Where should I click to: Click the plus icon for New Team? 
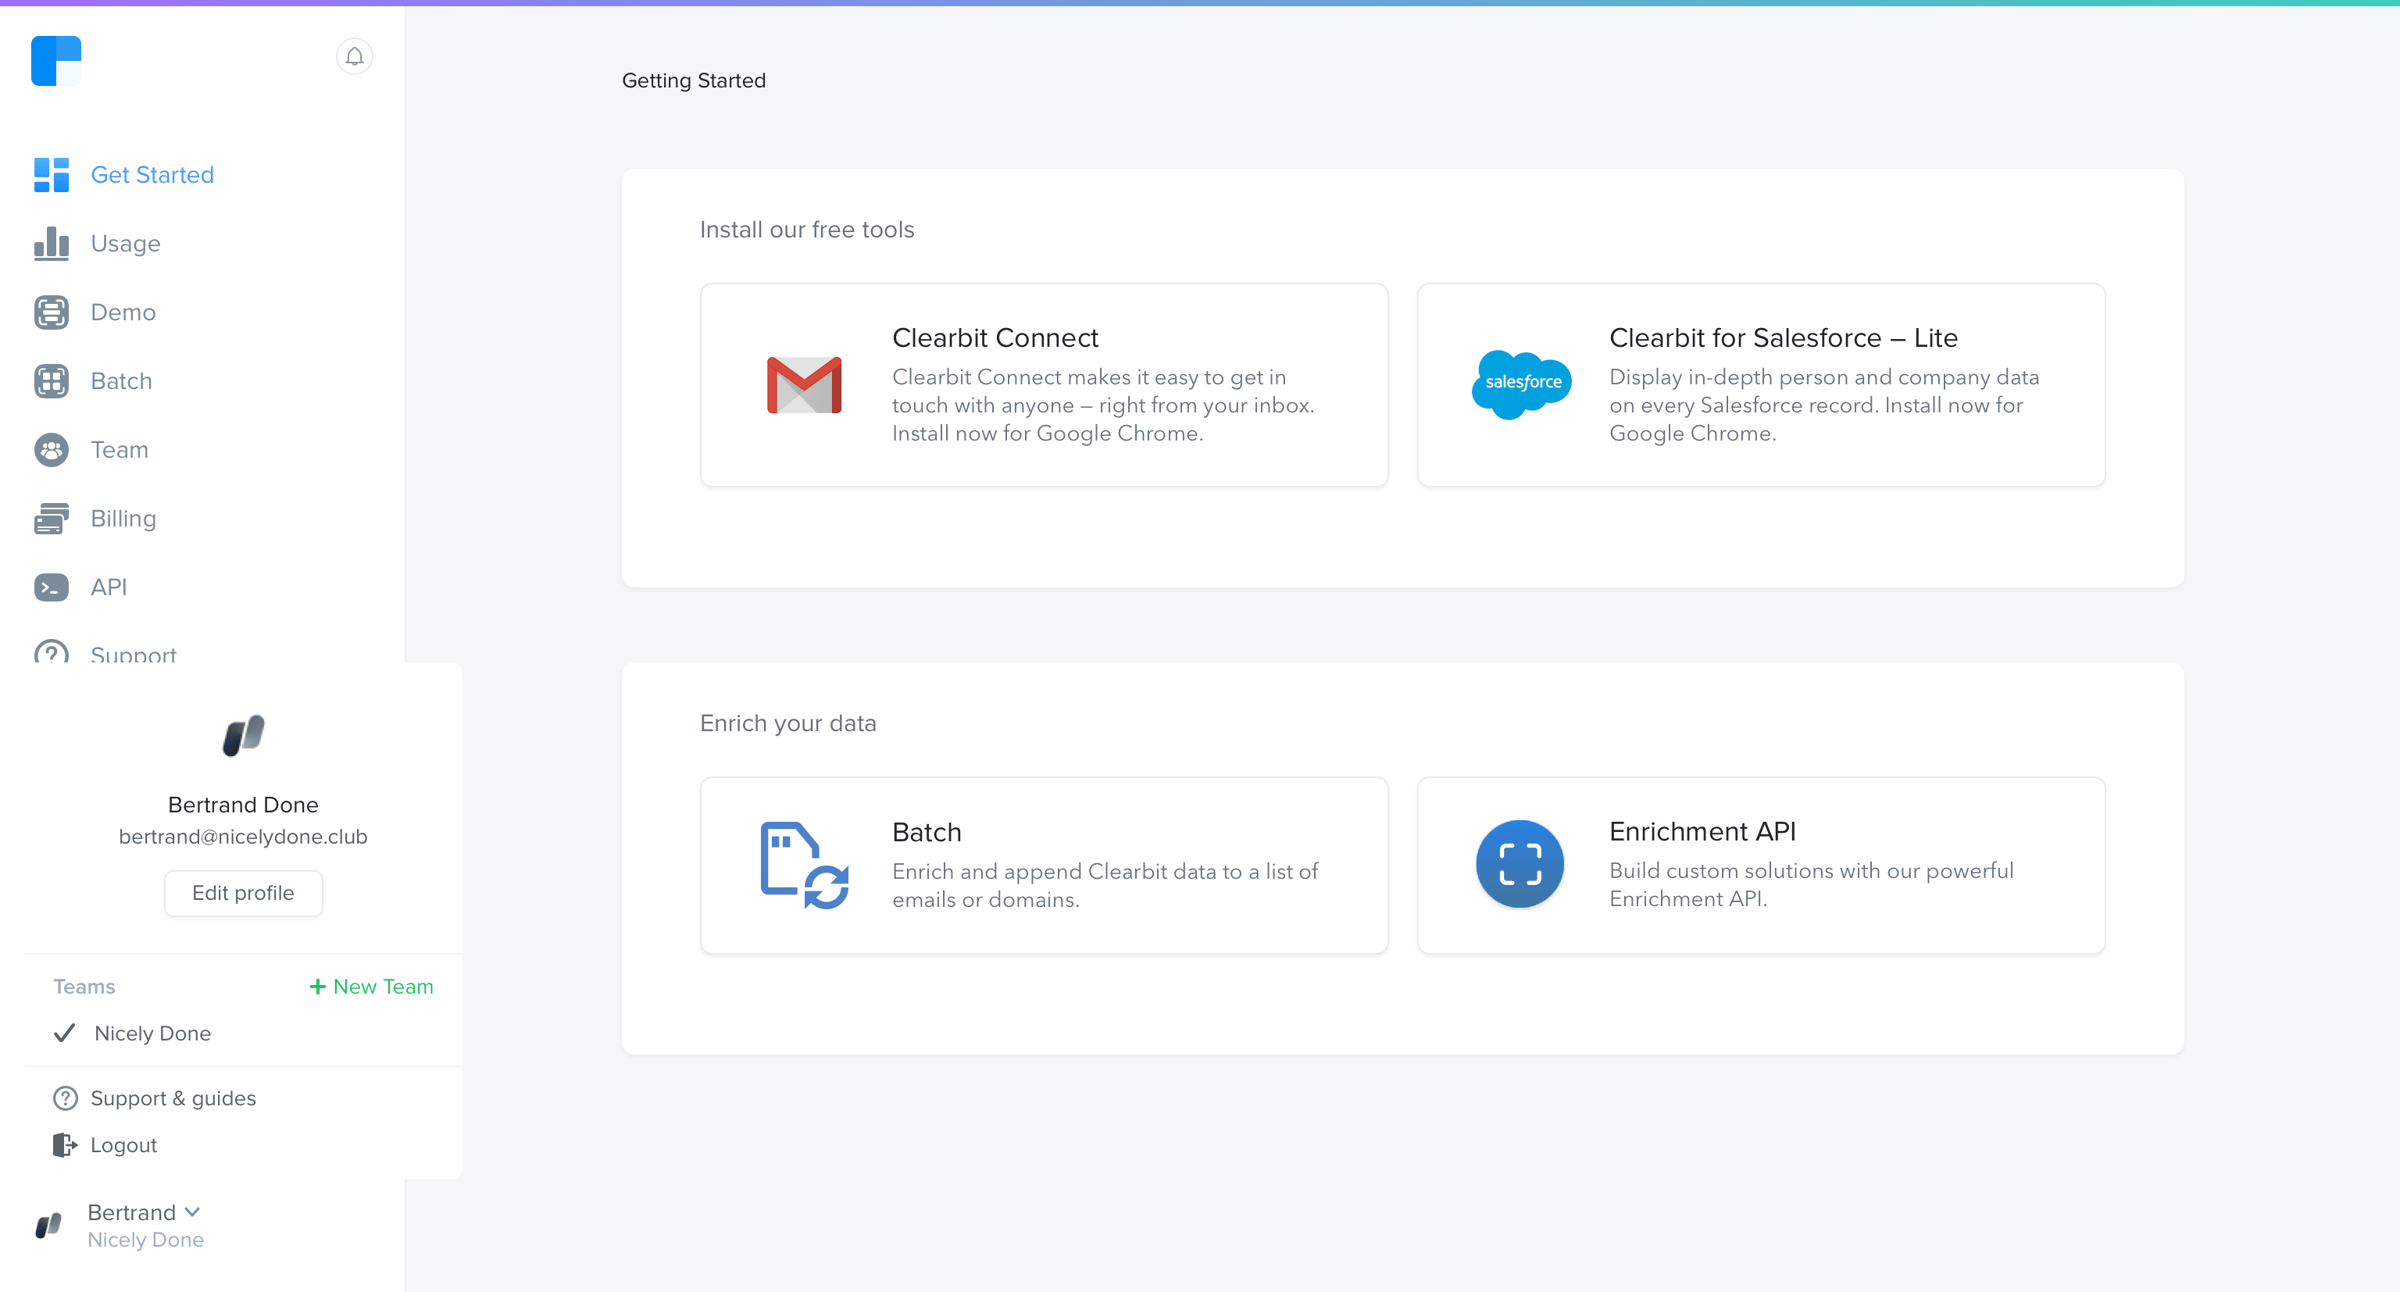pyautogui.click(x=318, y=987)
